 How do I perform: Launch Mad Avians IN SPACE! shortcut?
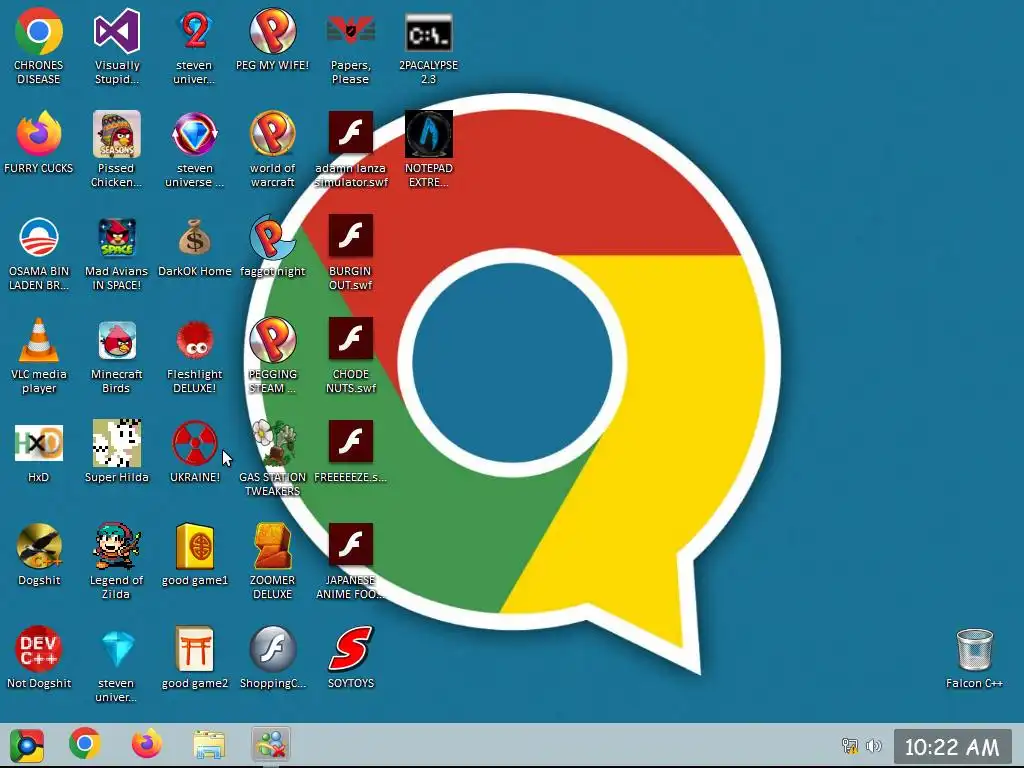pyautogui.click(x=117, y=237)
